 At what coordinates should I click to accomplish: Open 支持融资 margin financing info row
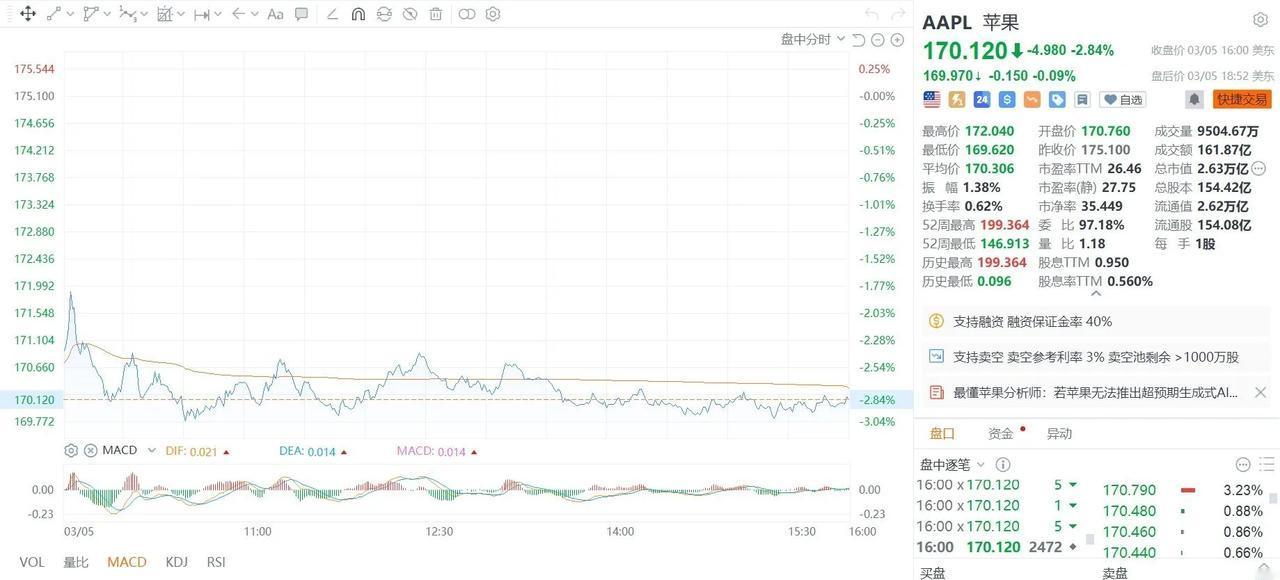[1097, 321]
